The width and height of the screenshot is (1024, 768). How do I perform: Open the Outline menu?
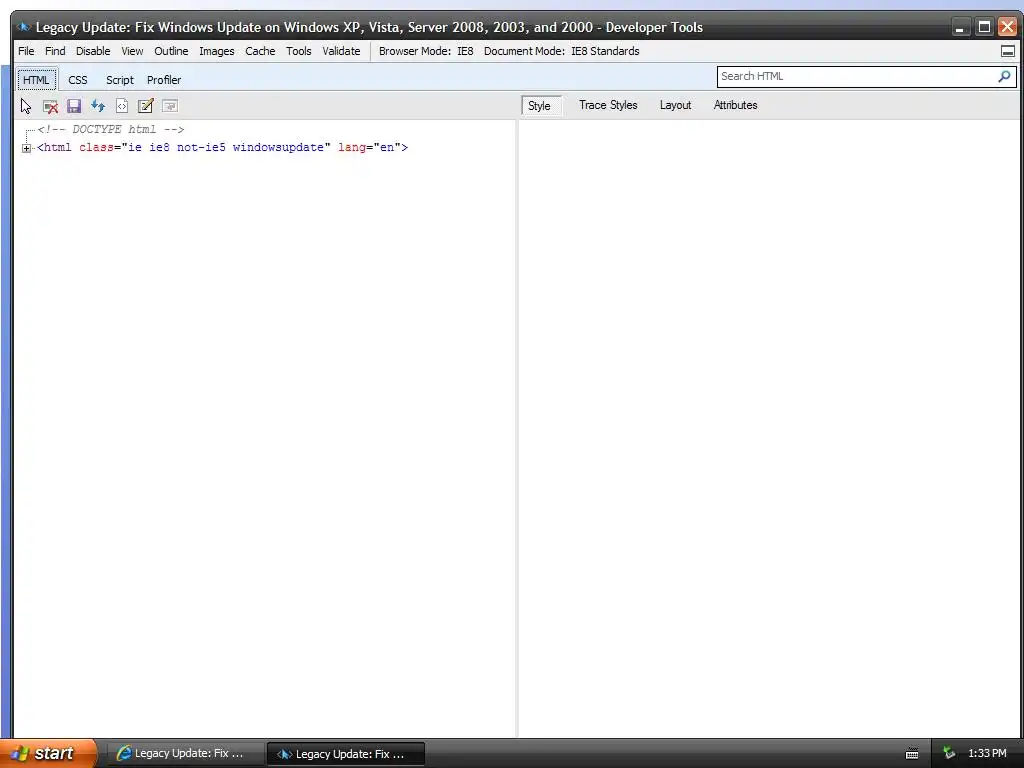point(171,51)
